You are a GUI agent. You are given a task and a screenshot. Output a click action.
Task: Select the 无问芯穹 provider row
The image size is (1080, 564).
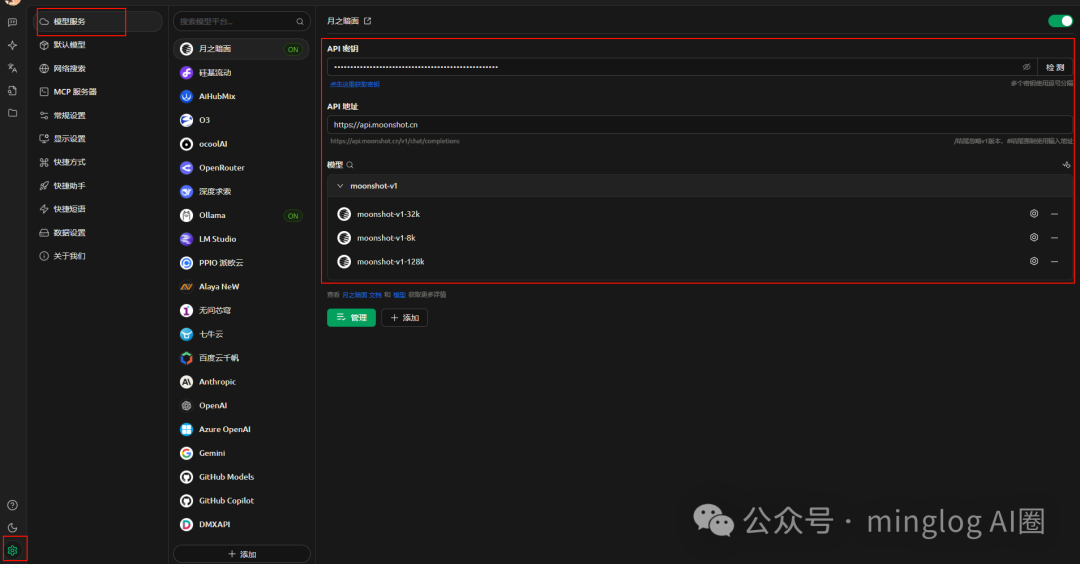tap(241, 310)
